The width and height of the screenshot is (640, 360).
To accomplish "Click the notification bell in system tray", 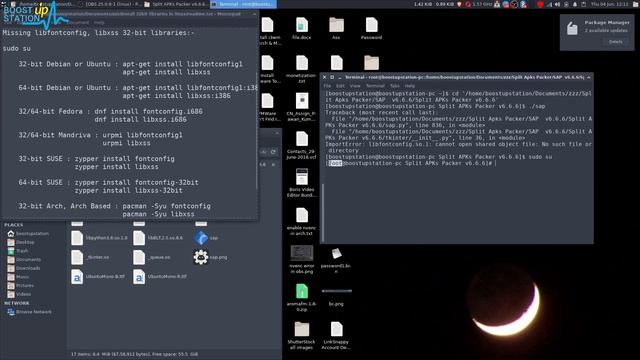I will (575, 4).
